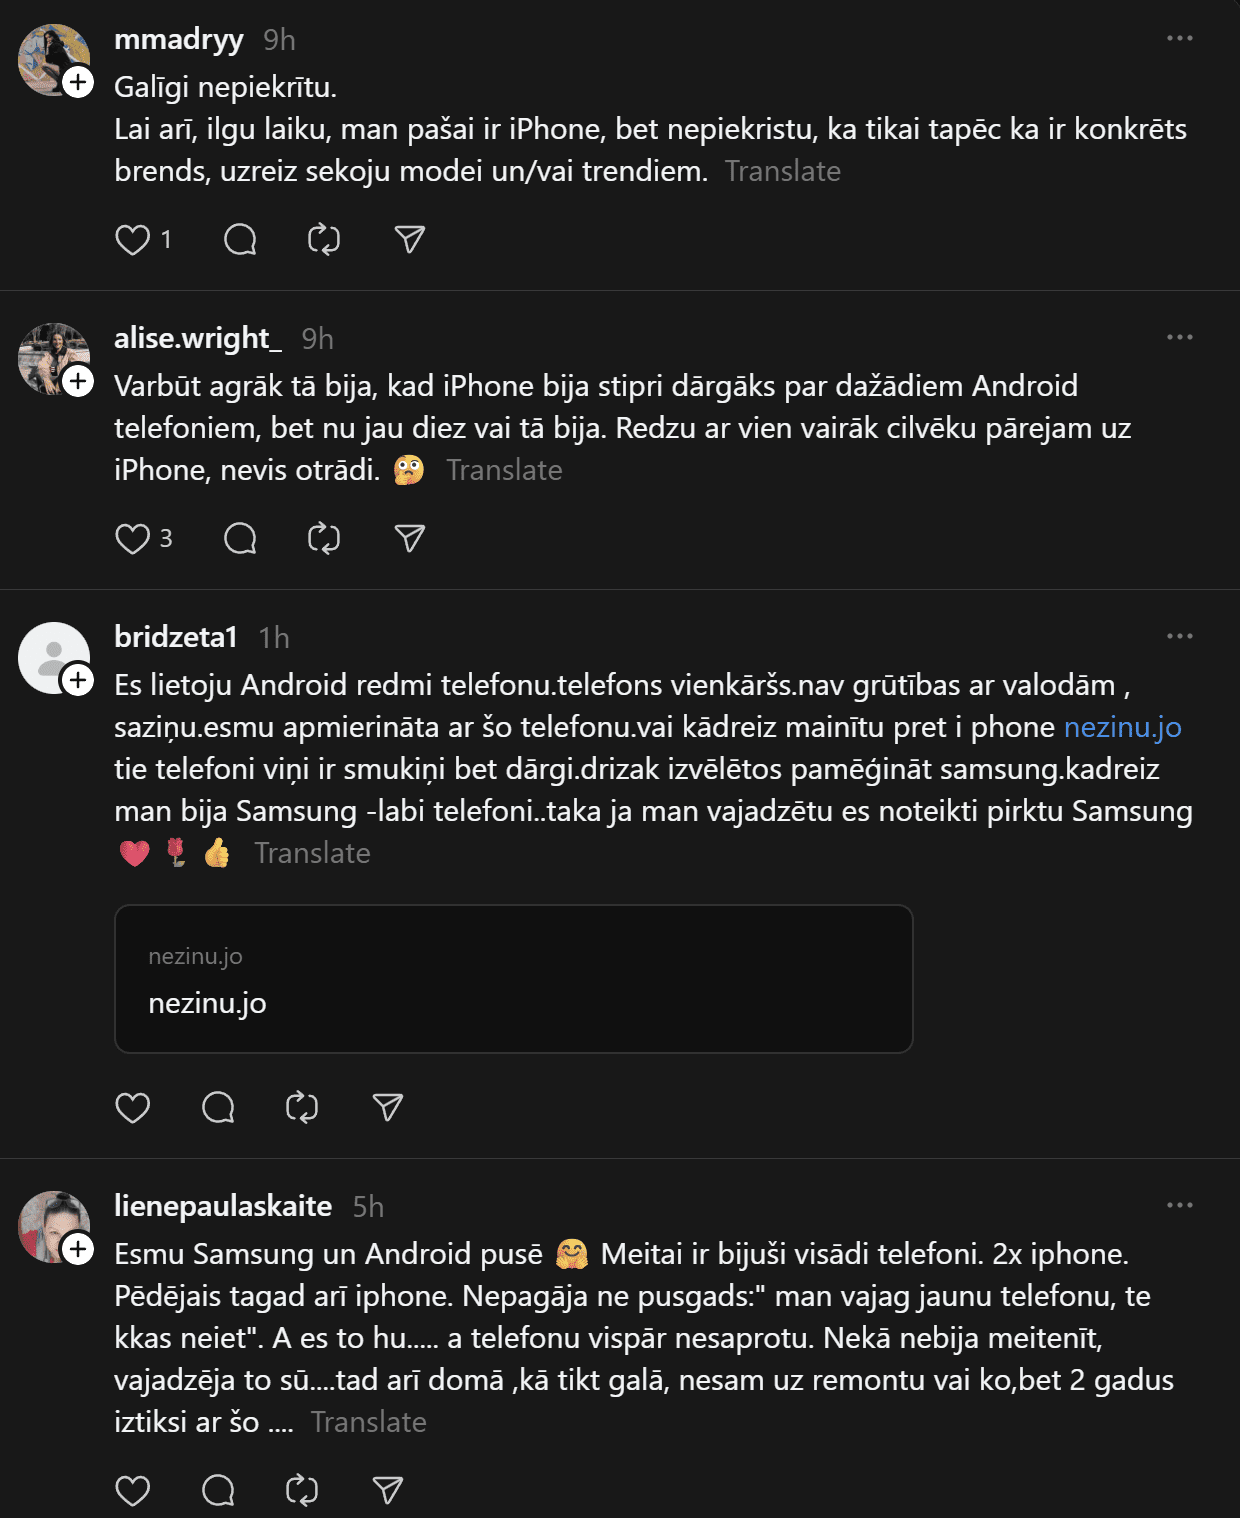Image resolution: width=1240 pixels, height=1518 pixels.
Task: Share alise.wright_'s comment via the send icon
Action: click(410, 539)
